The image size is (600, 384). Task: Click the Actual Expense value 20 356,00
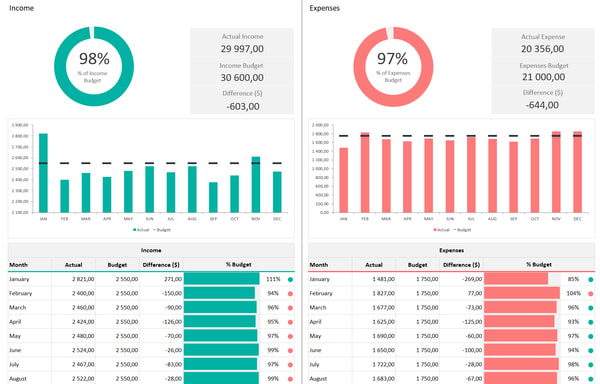pos(543,49)
